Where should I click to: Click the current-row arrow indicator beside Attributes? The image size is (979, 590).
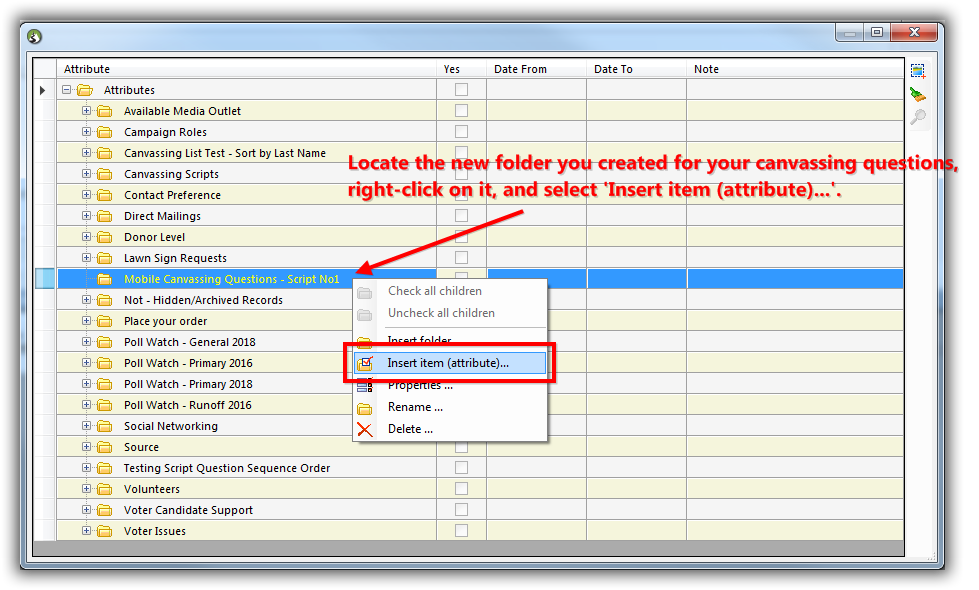click(x=42, y=90)
